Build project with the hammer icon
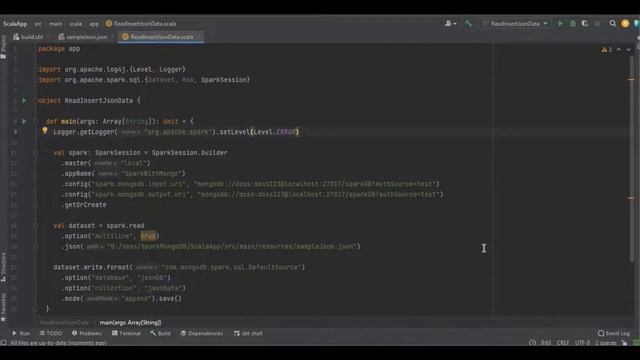Screen dimensions: 640x360 (468, 24)
